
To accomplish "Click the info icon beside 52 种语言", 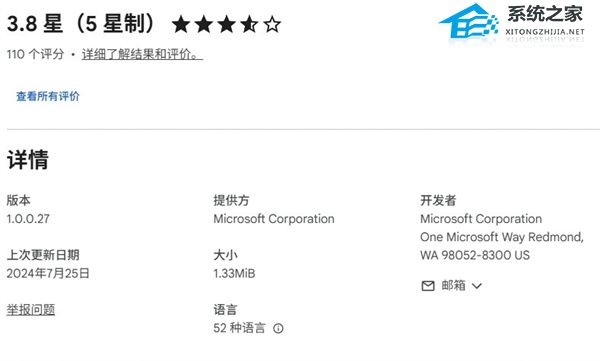I will pyautogui.click(x=278, y=328).
